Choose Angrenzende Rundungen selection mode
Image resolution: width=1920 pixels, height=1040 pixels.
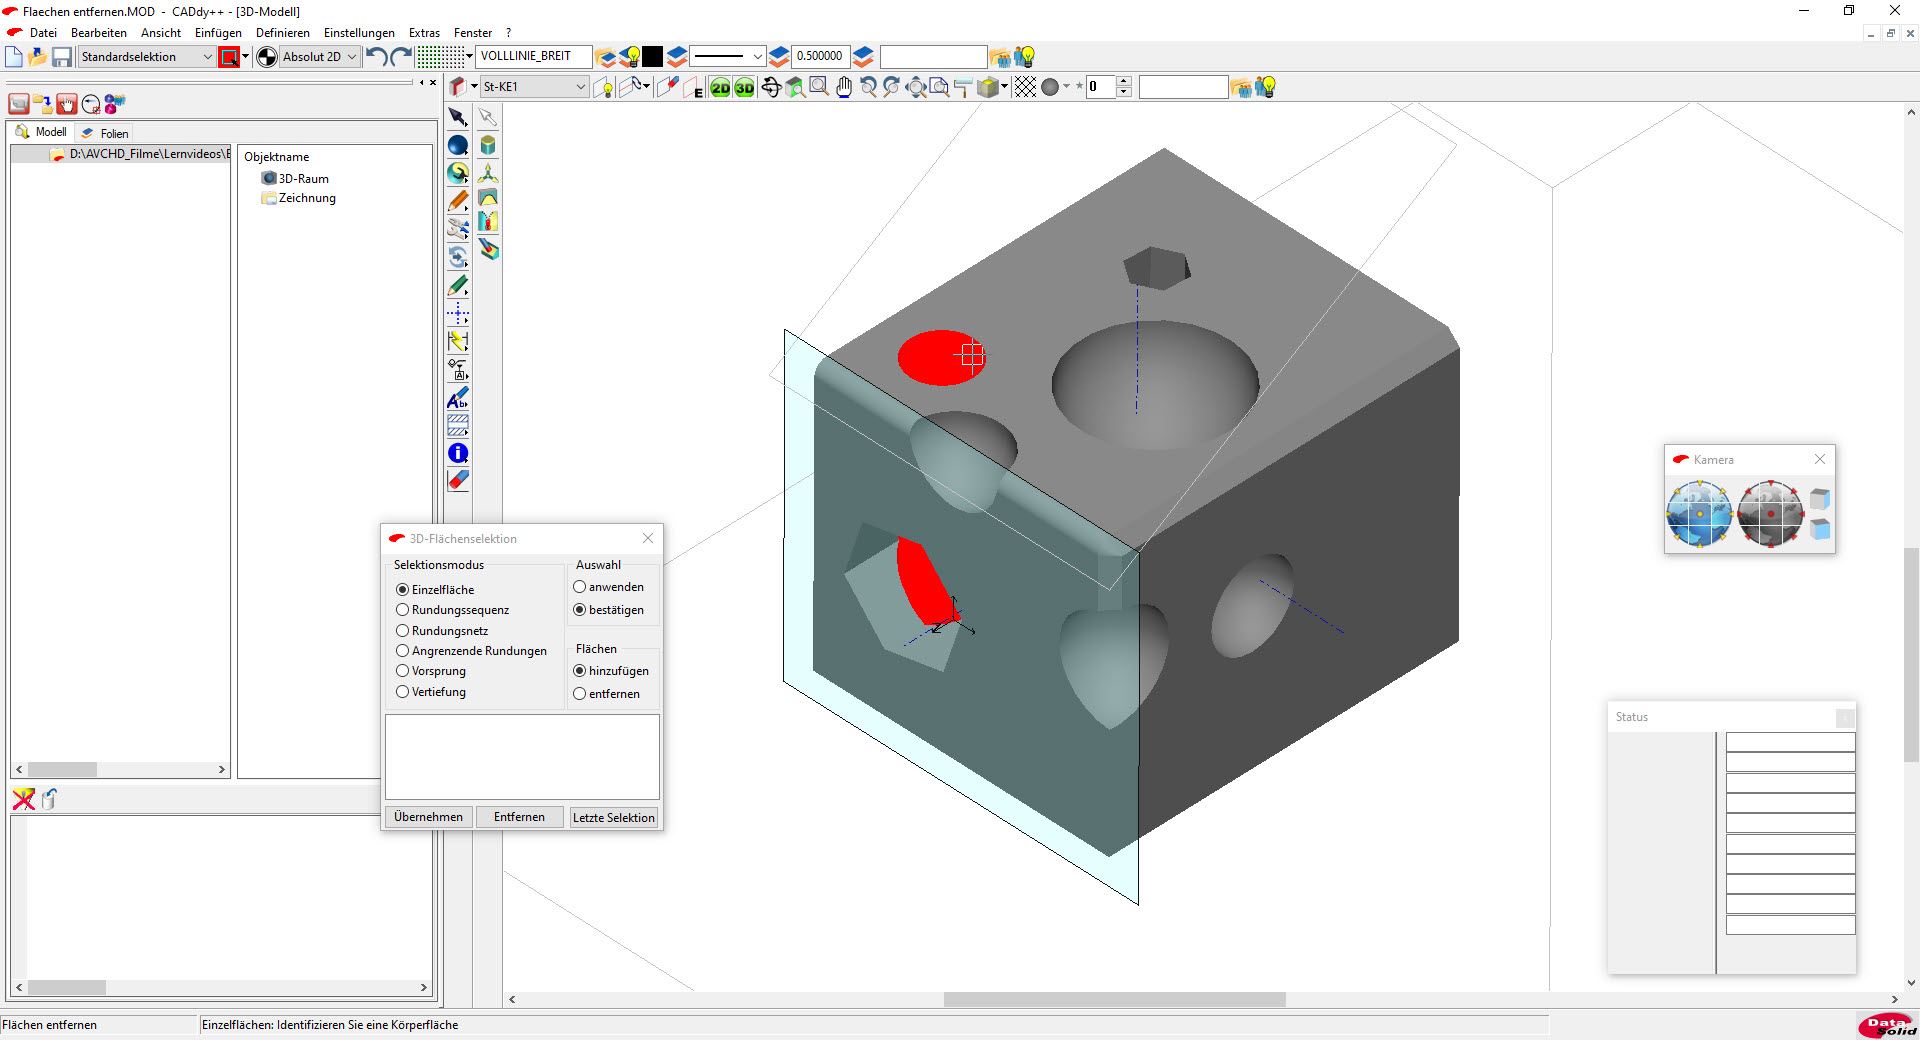[x=403, y=651]
